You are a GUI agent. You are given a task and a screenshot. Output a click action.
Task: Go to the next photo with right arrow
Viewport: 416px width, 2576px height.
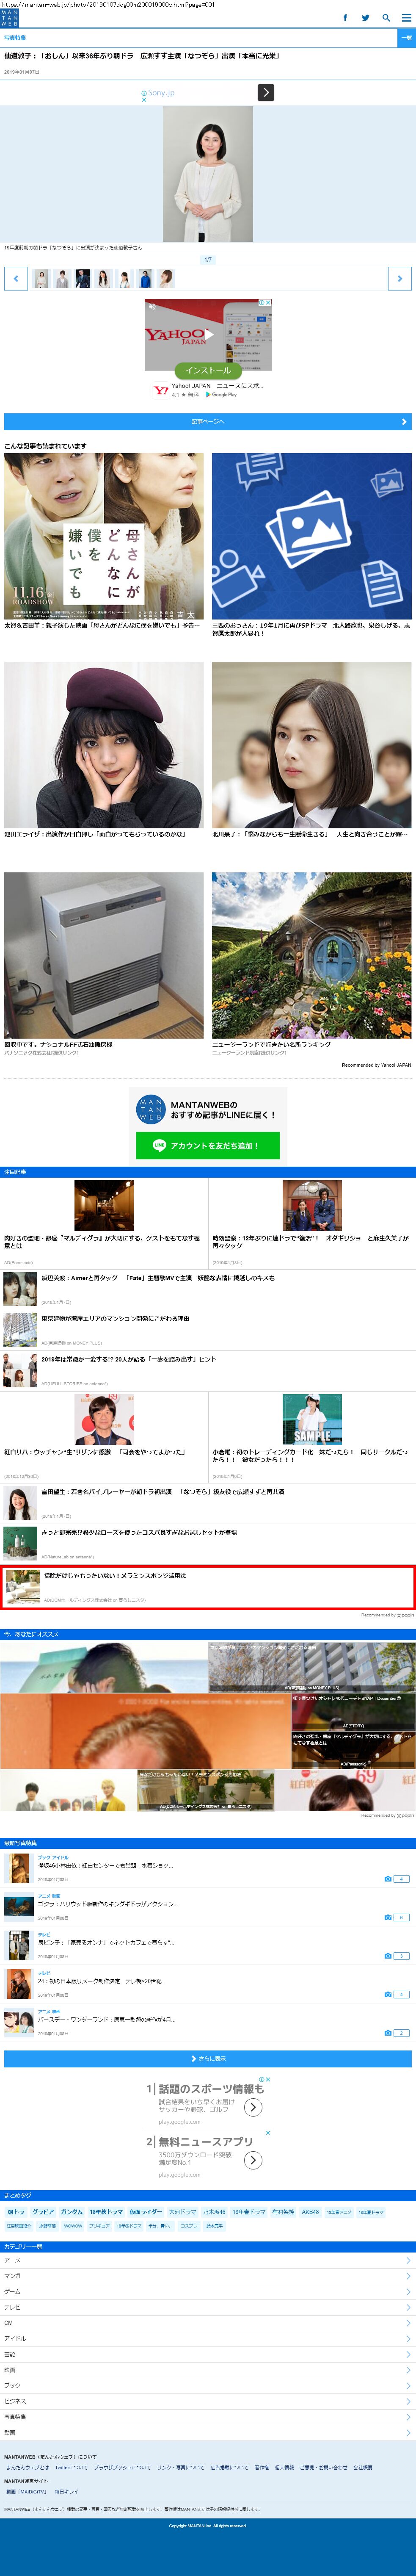coord(400,279)
